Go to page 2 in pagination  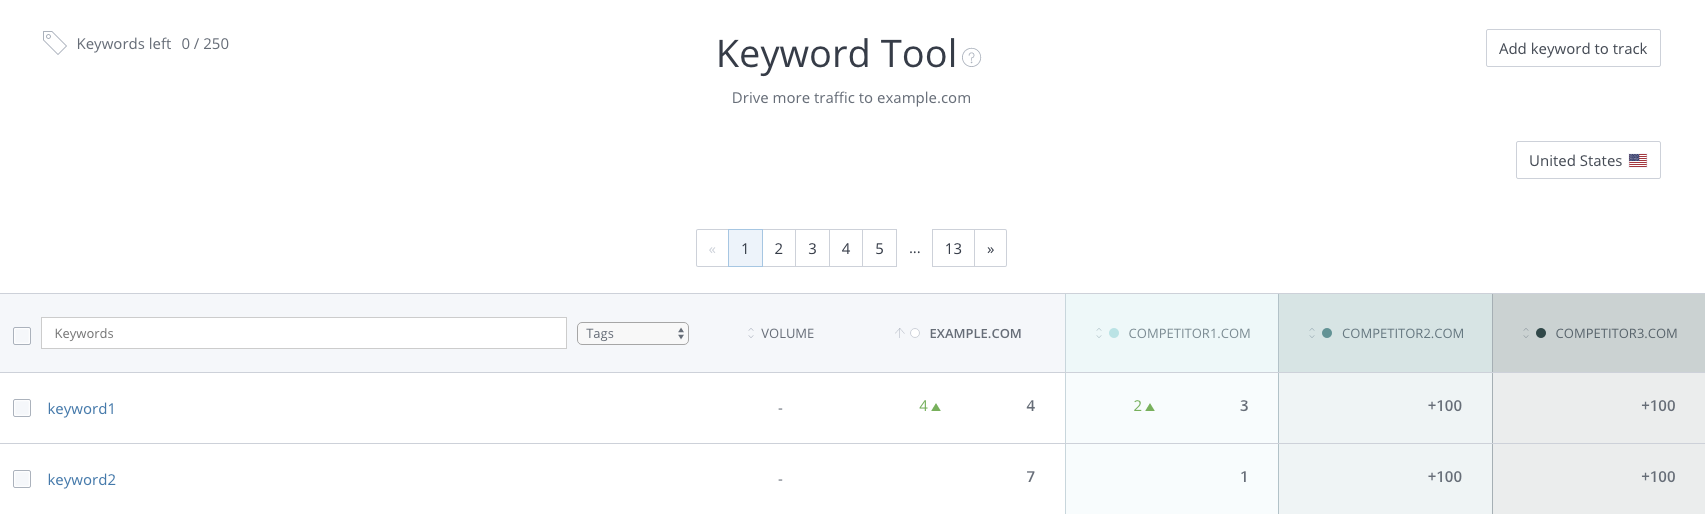pyautogui.click(x=779, y=248)
